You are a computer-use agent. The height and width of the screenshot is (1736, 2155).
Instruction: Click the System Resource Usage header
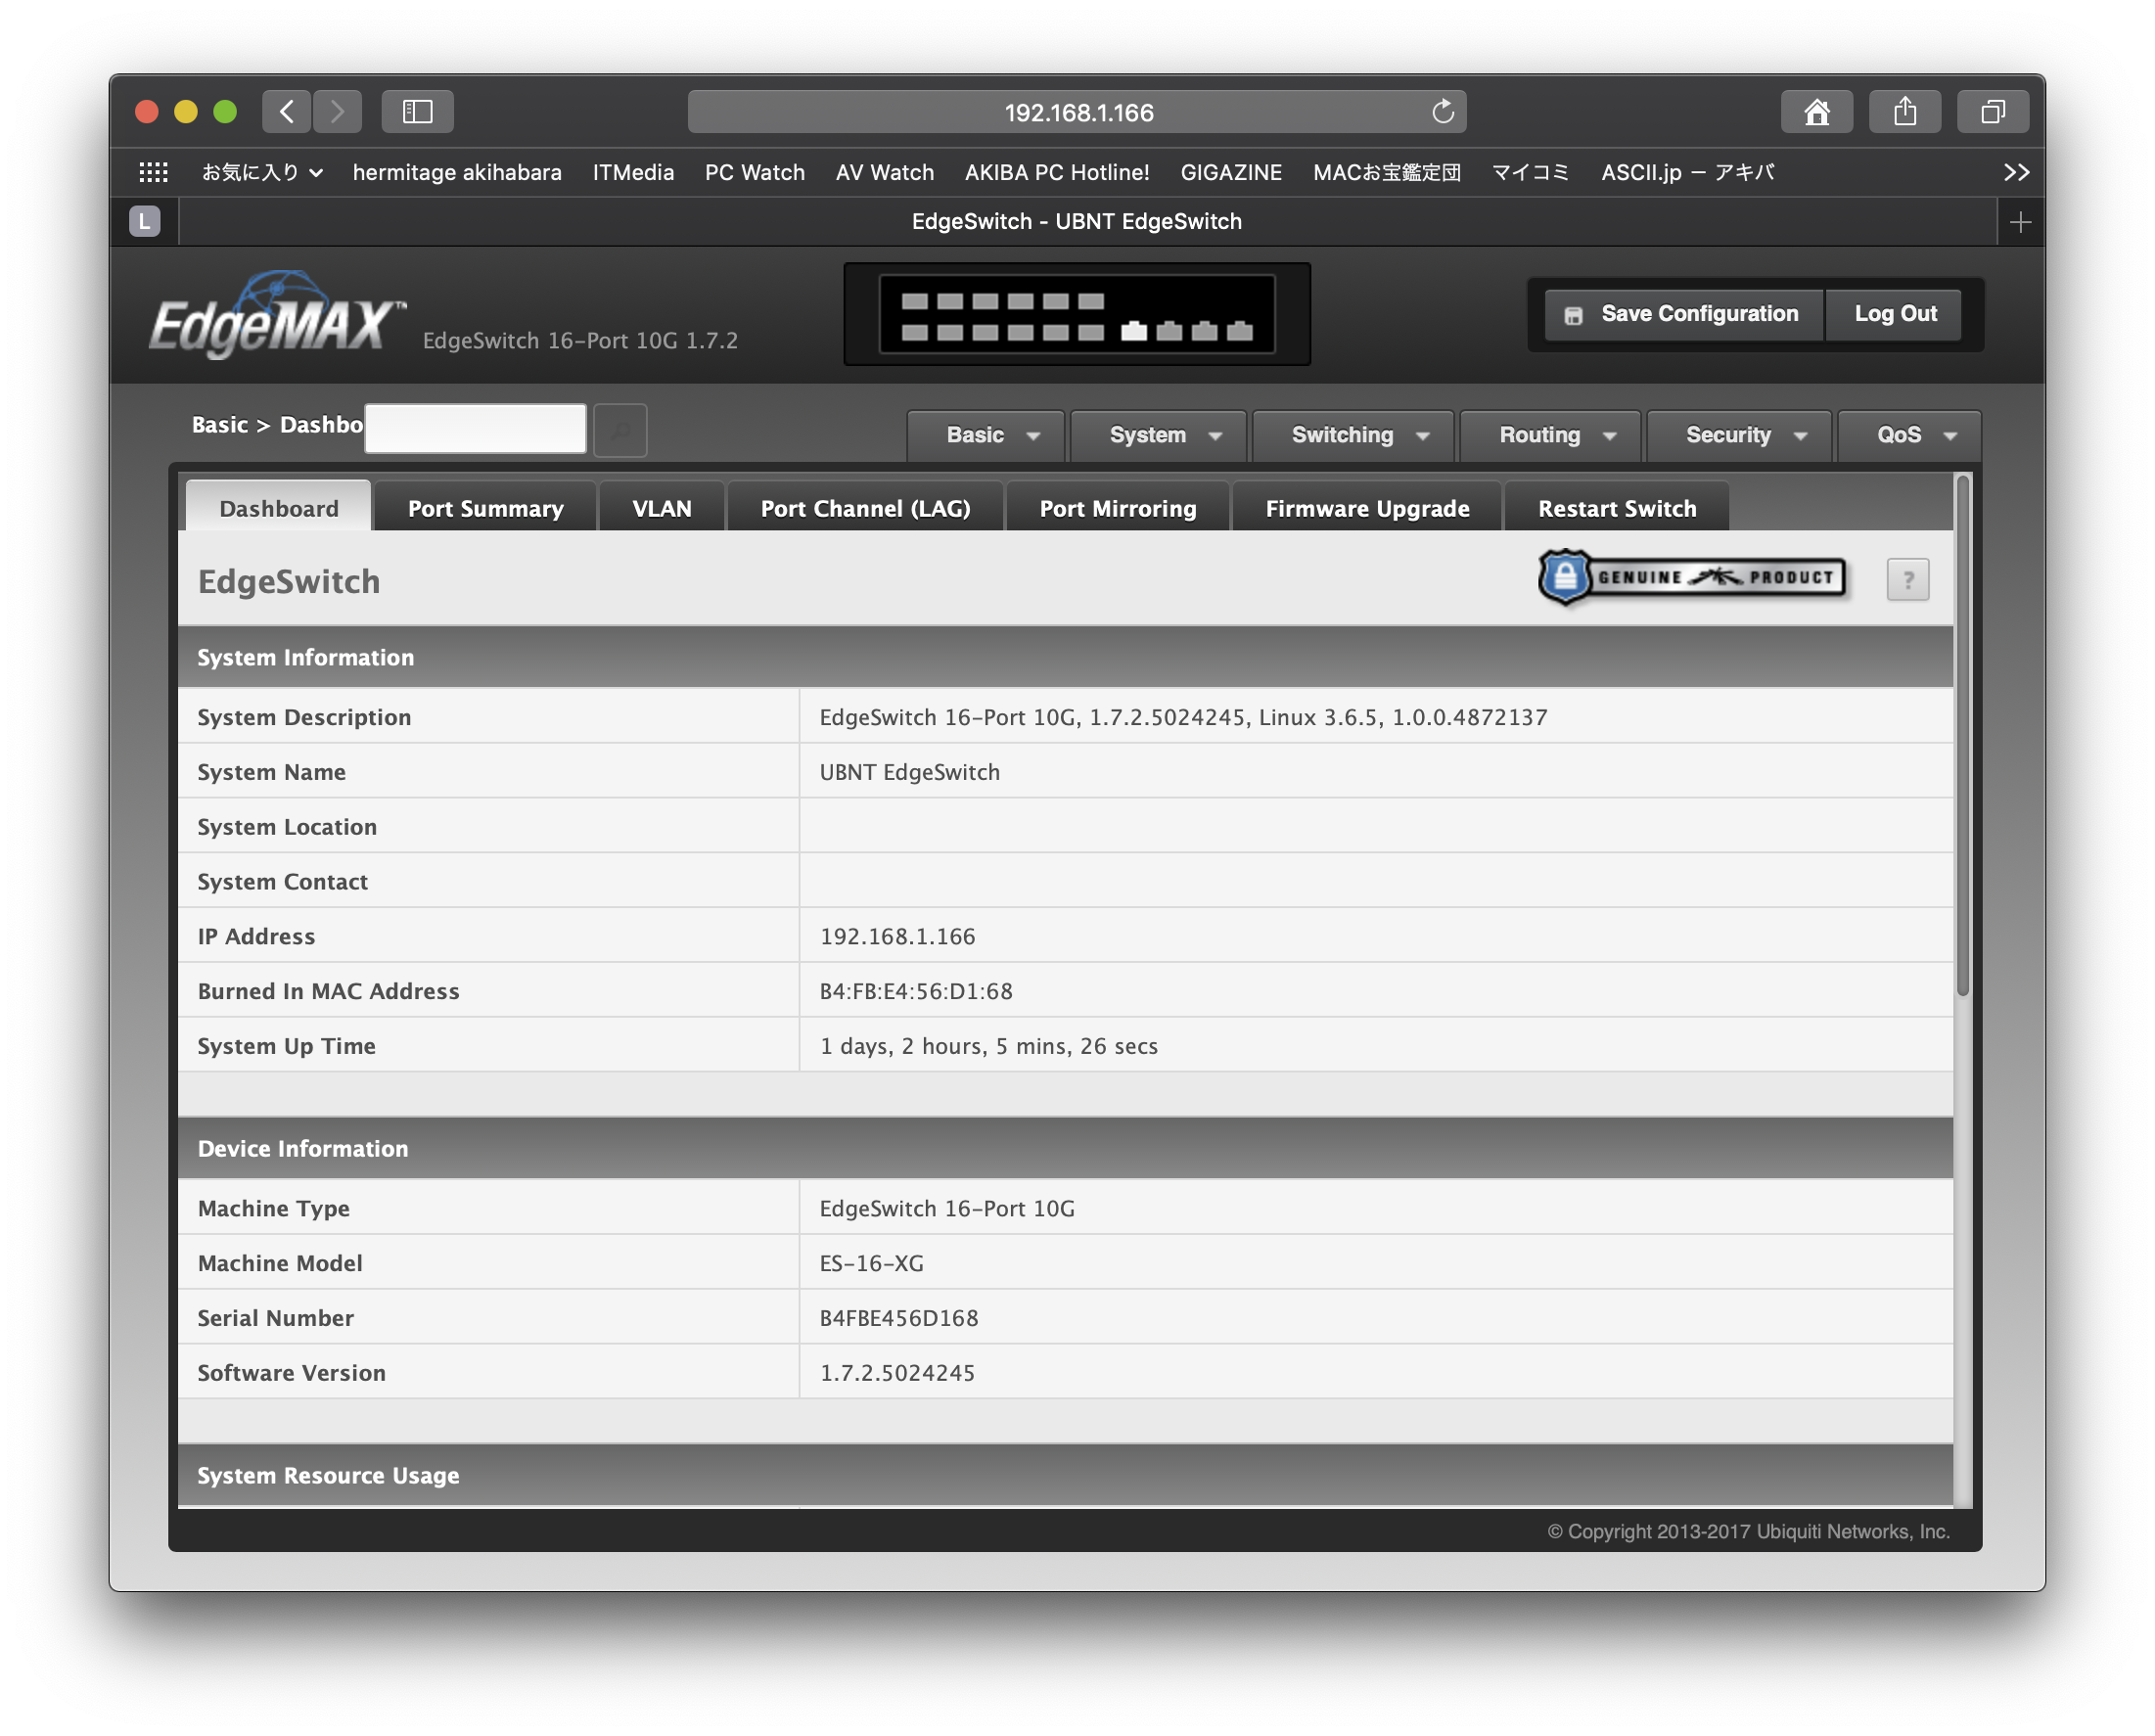pyautogui.click(x=1065, y=1475)
